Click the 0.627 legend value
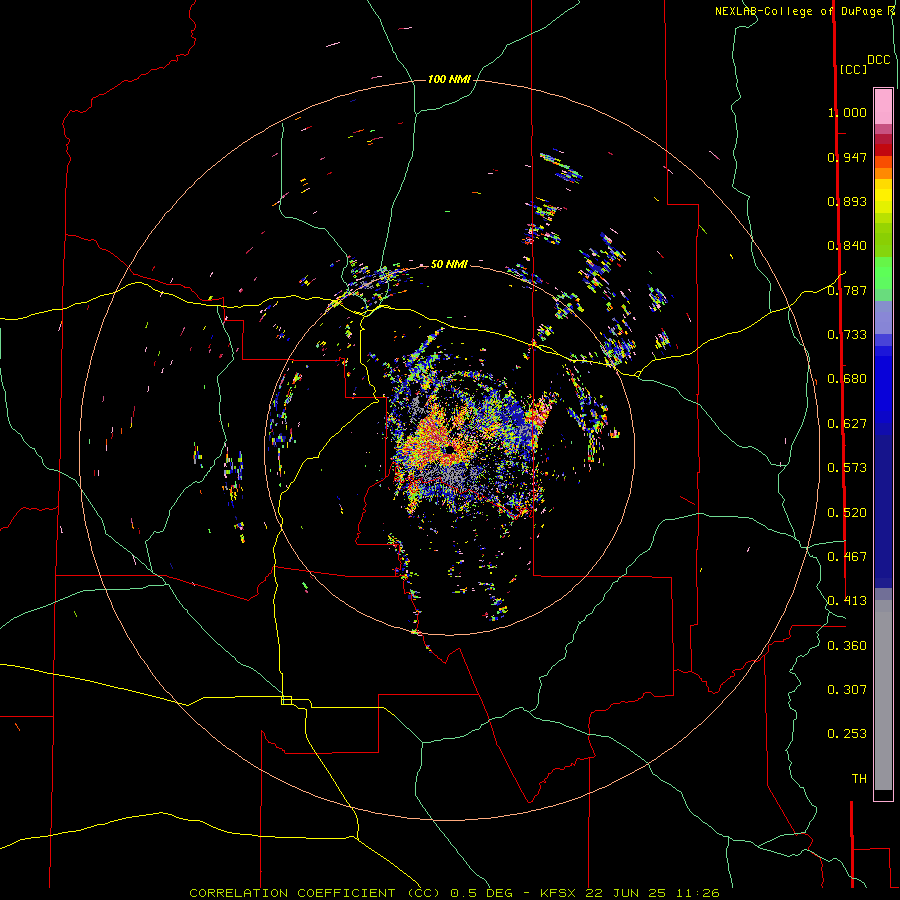The image size is (900, 900). coord(847,424)
